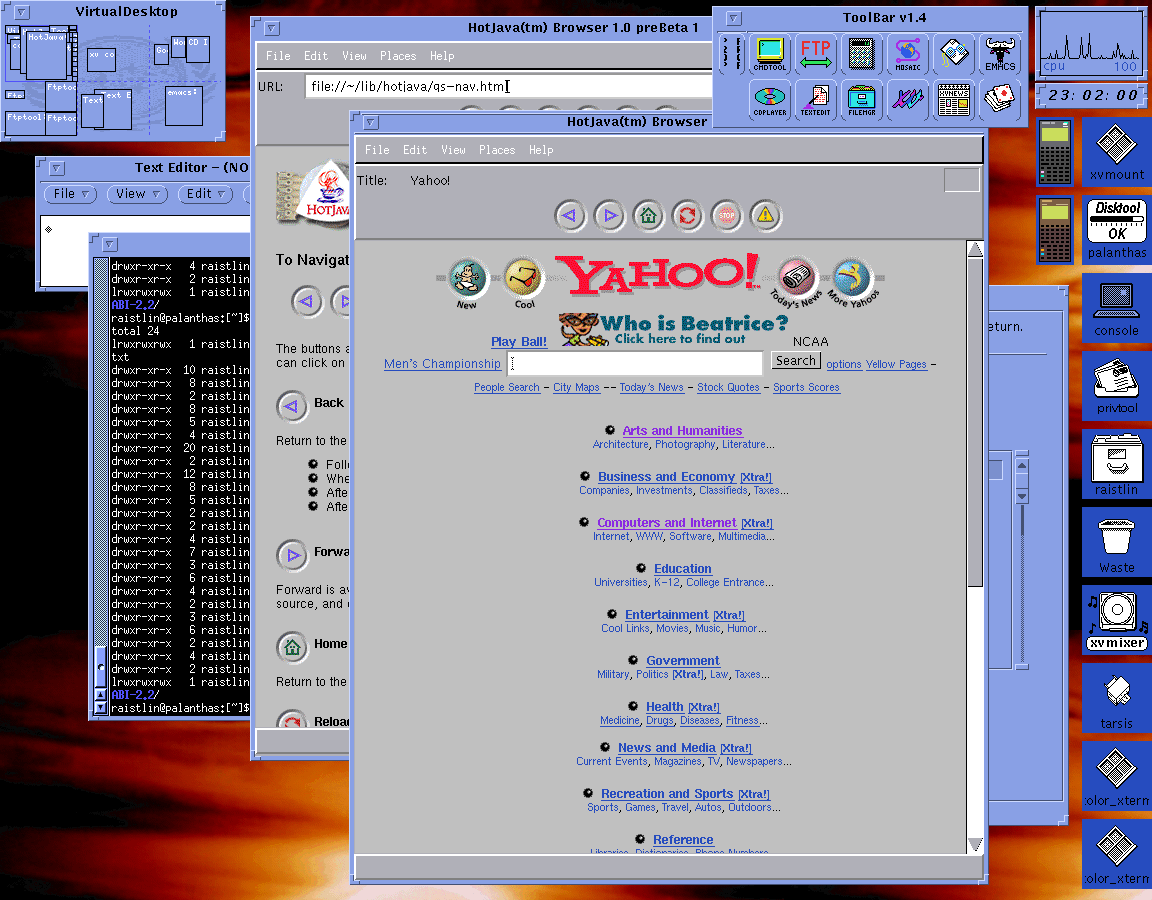1152x900 pixels.
Task: Open Text Editor View menu button
Action: [x=137, y=194]
